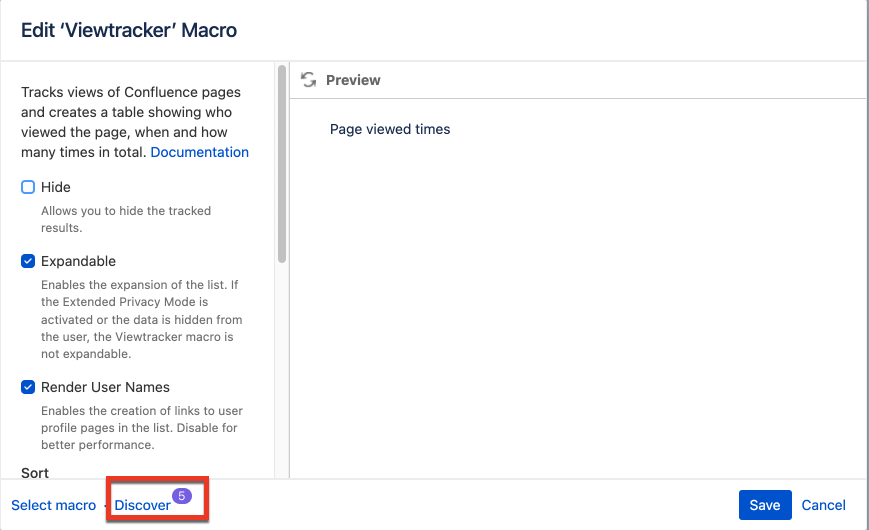
Task: Open the Documentation link
Action: pos(200,152)
